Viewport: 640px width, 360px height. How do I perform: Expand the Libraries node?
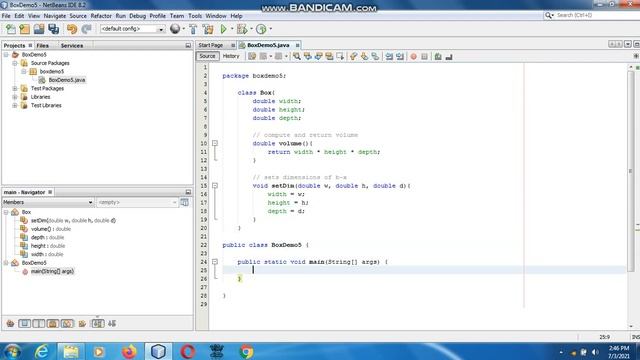coord(15,97)
